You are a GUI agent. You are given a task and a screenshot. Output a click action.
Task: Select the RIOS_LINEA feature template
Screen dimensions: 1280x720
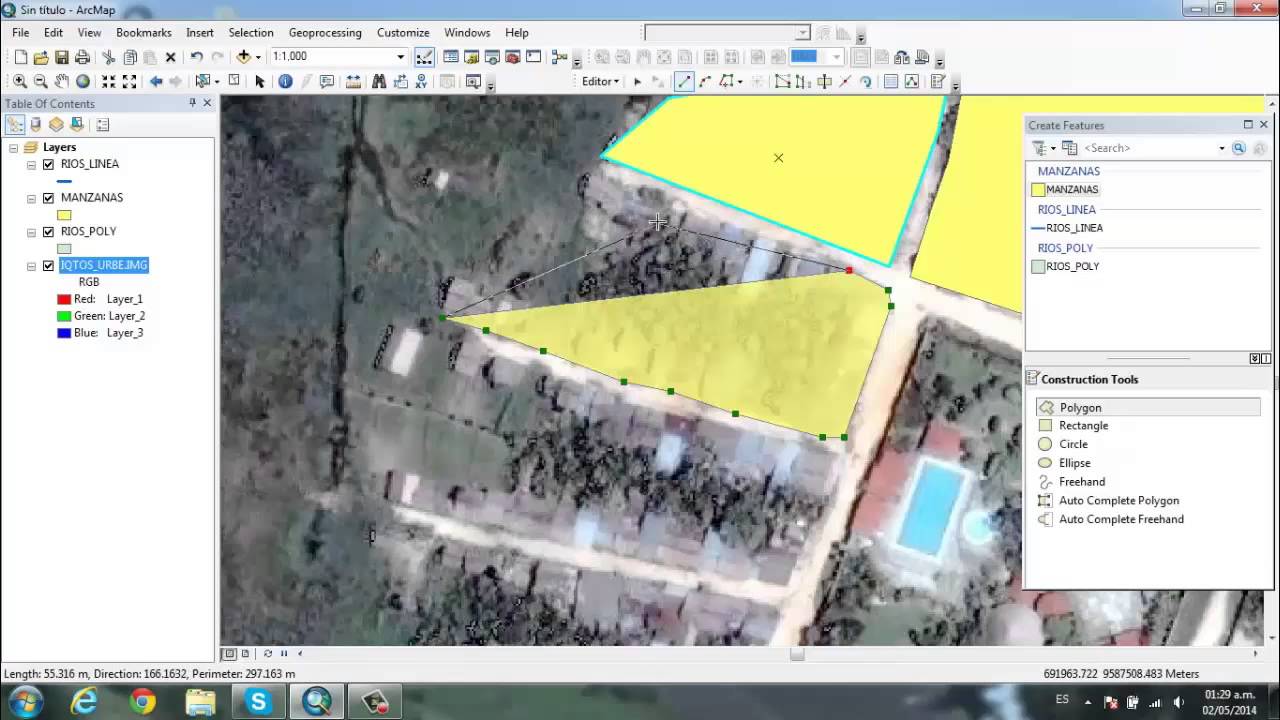coord(1067,228)
